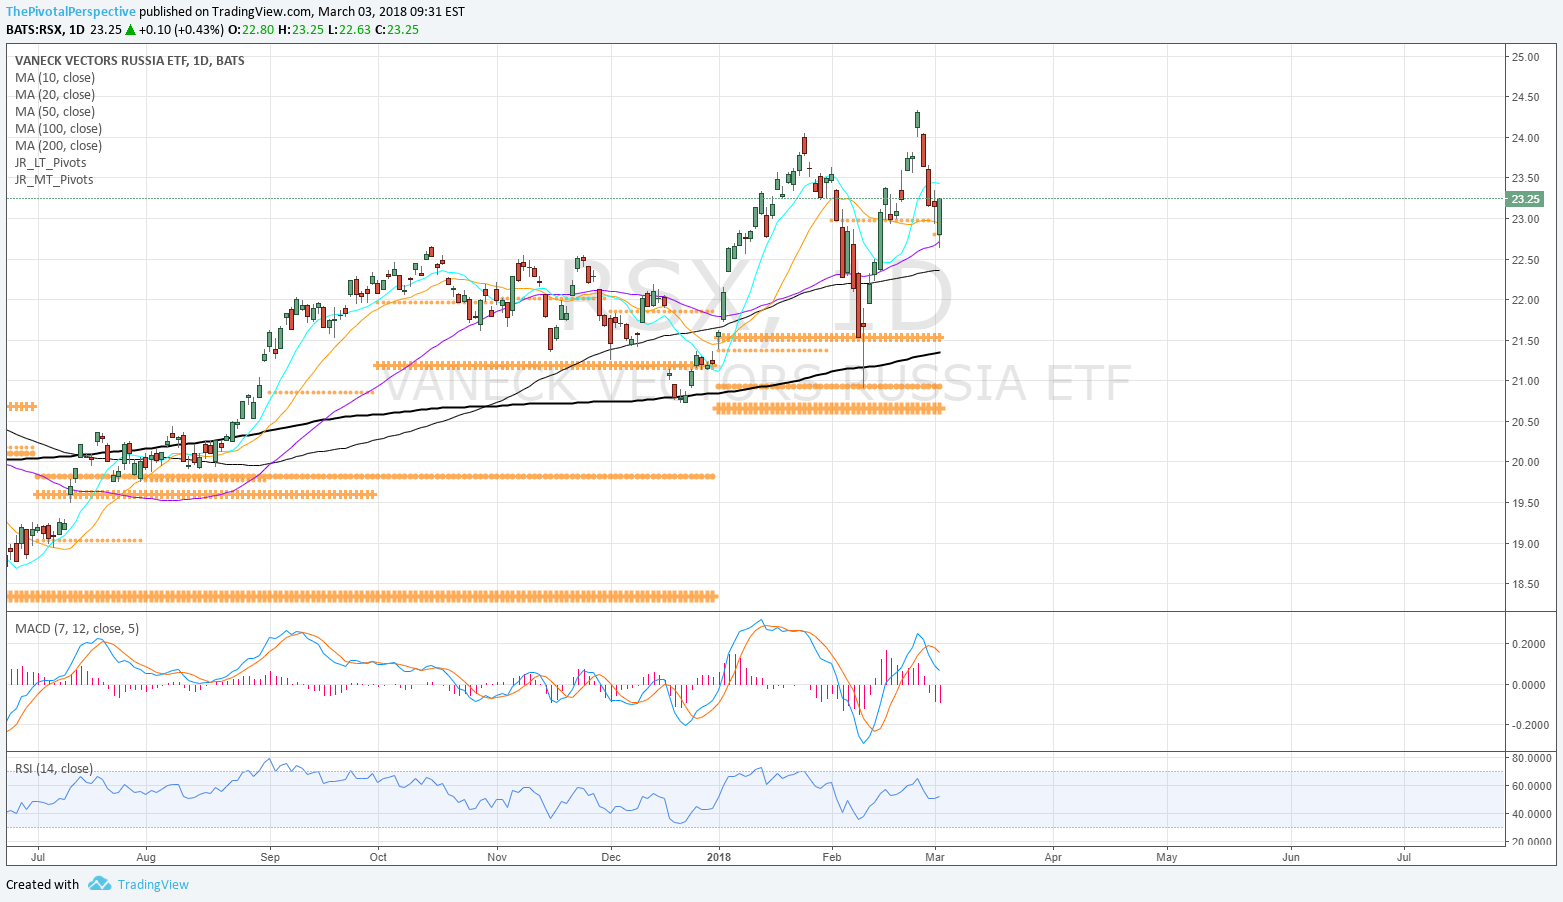Select the BATS:RSX, 1D symbol text

(46, 30)
